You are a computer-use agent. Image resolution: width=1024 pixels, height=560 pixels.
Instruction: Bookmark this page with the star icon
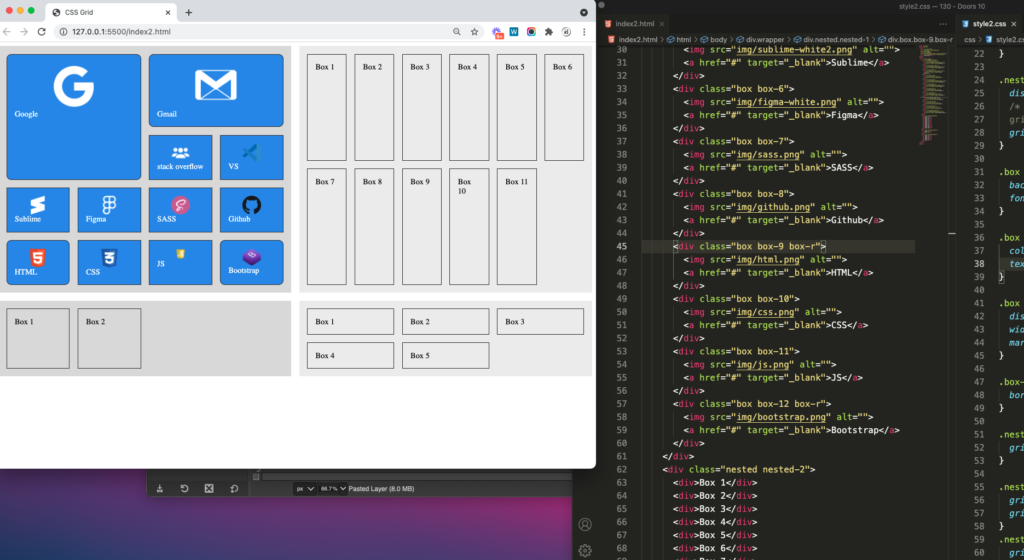tap(475, 31)
